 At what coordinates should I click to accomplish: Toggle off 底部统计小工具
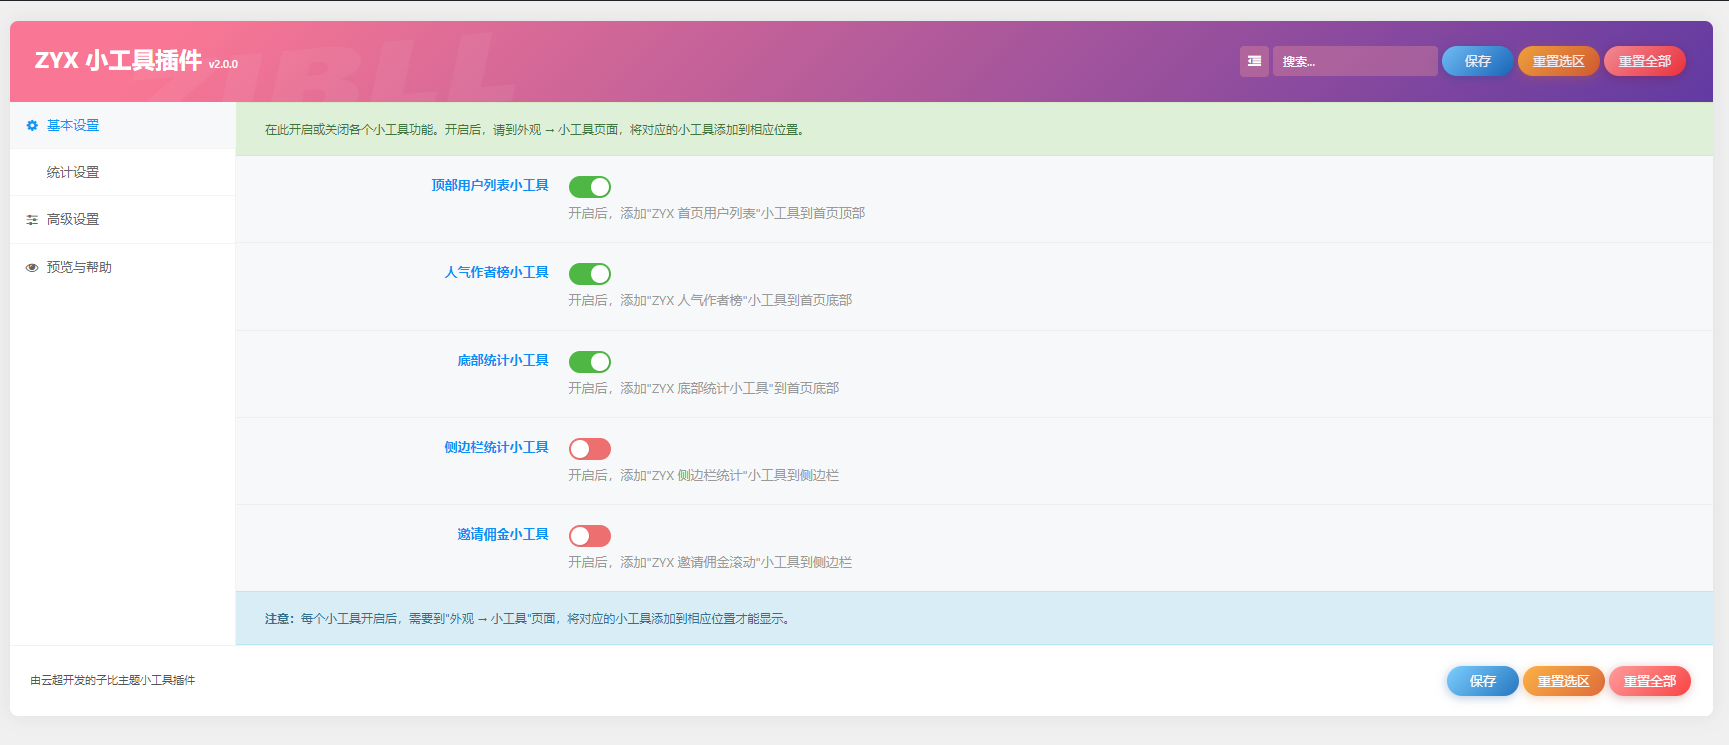(x=590, y=362)
